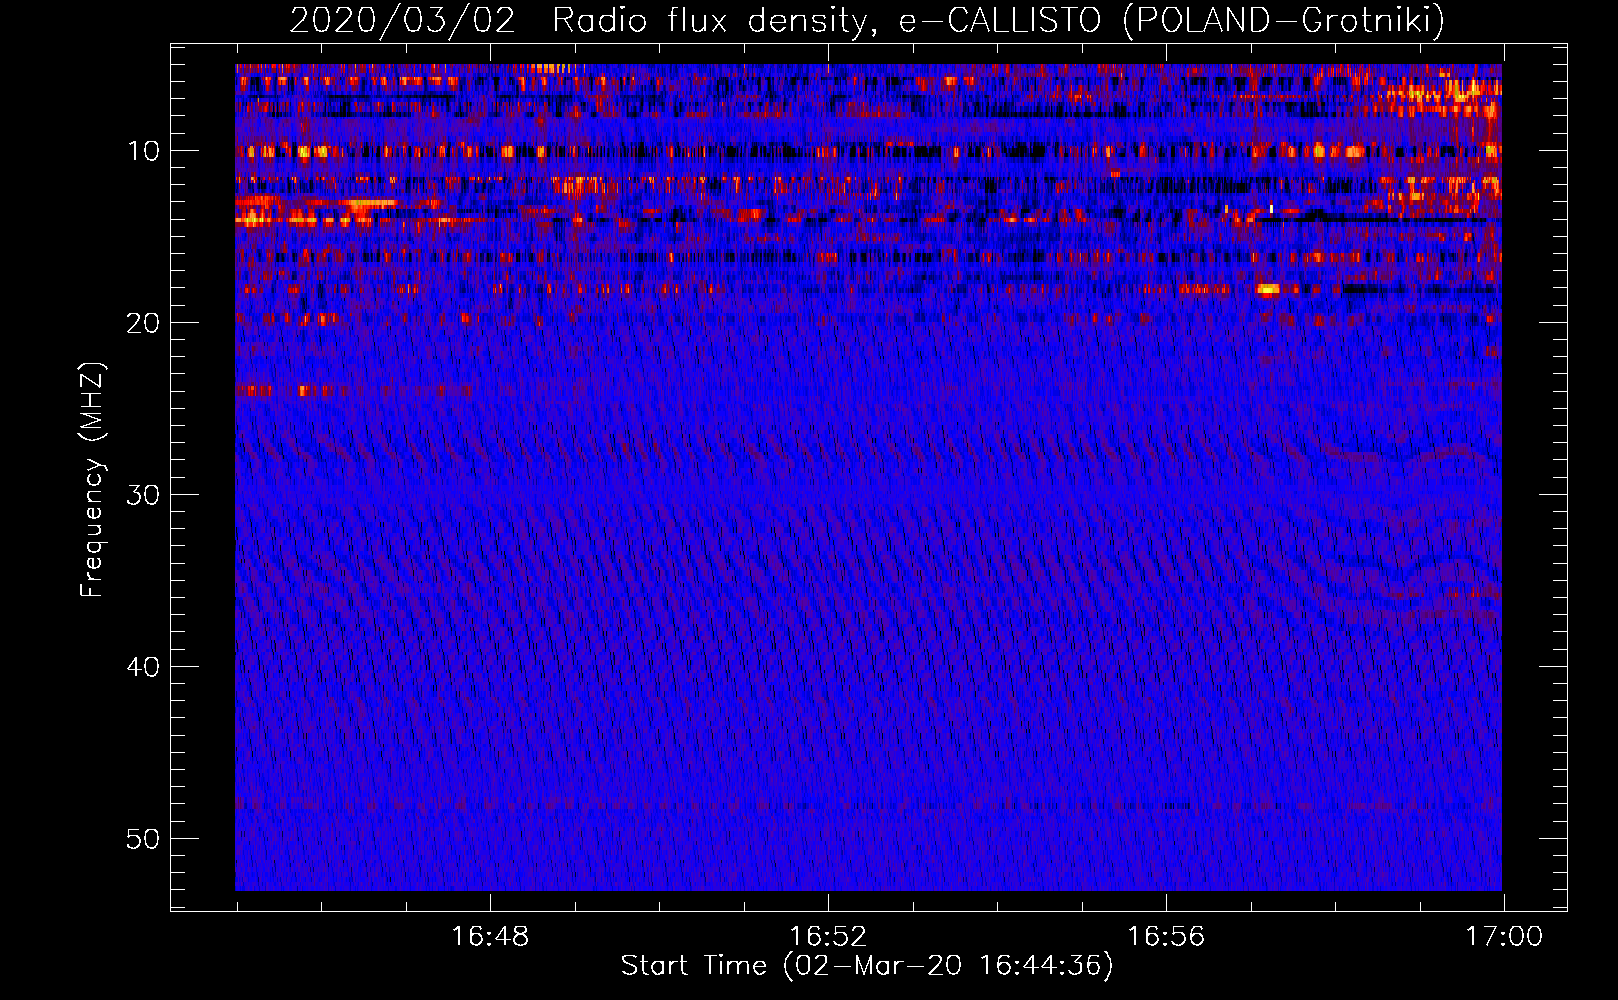
Task: Click the 40 MHz frequency tick label
Action: click(x=144, y=667)
